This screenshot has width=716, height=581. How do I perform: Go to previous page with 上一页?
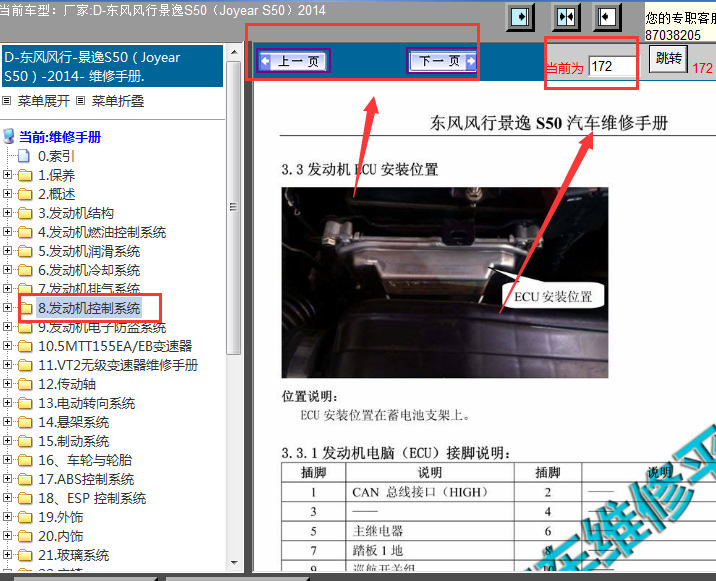point(293,61)
